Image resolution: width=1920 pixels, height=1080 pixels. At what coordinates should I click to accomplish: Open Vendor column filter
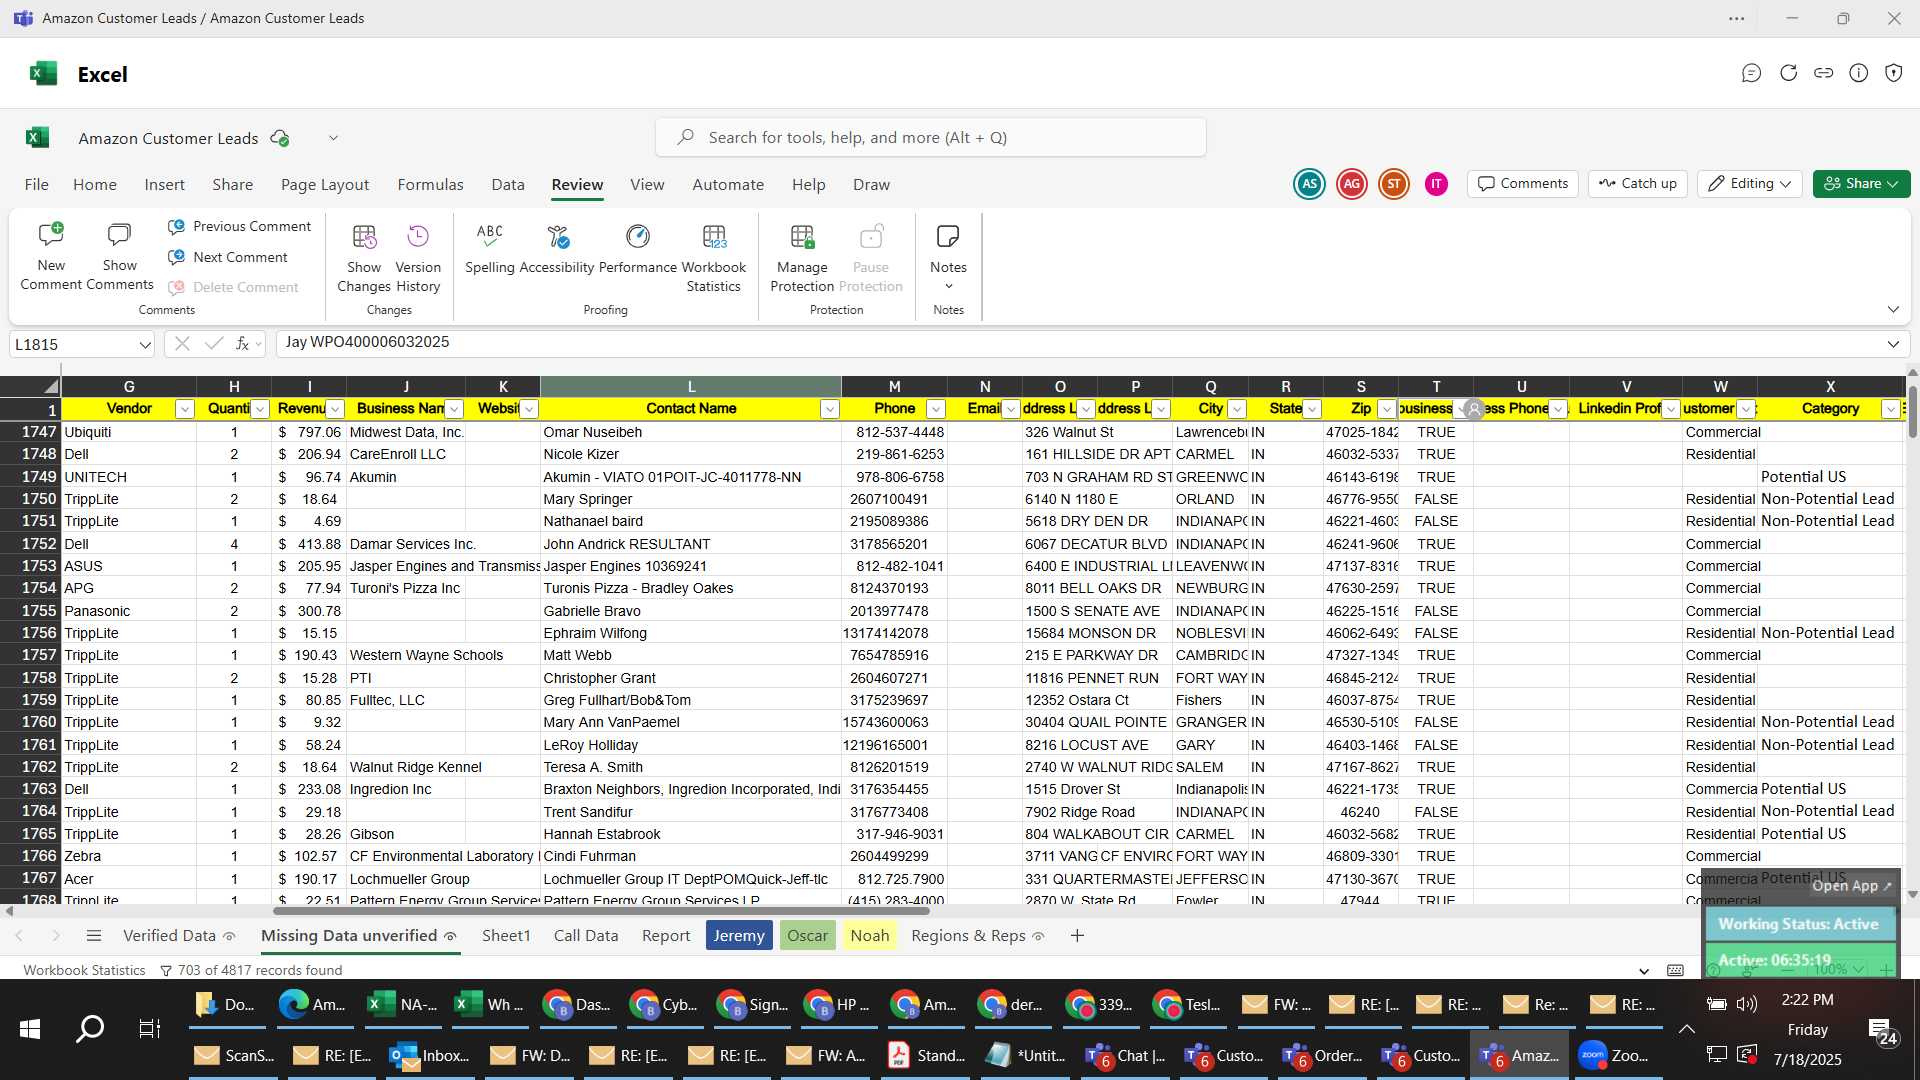tap(184, 409)
